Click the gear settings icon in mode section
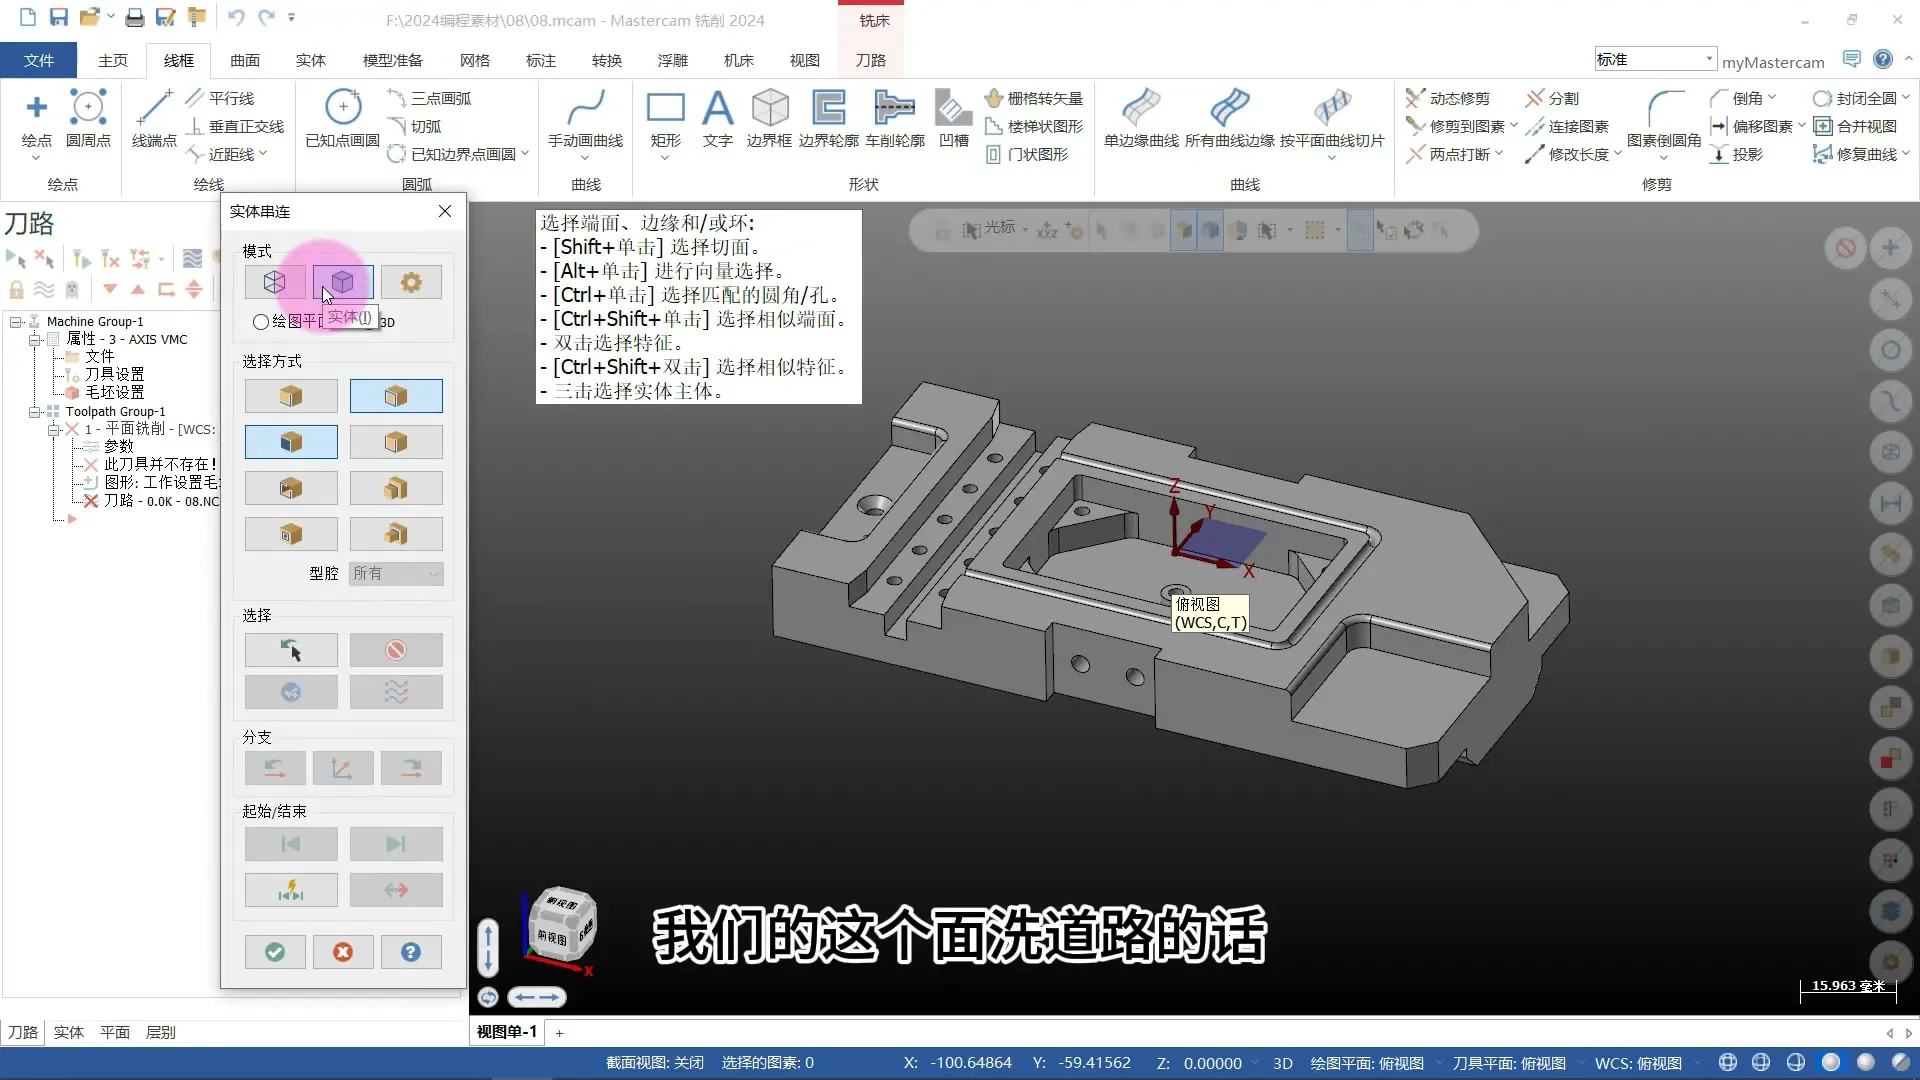The image size is (1920, 1080). (x=410, y=282)
